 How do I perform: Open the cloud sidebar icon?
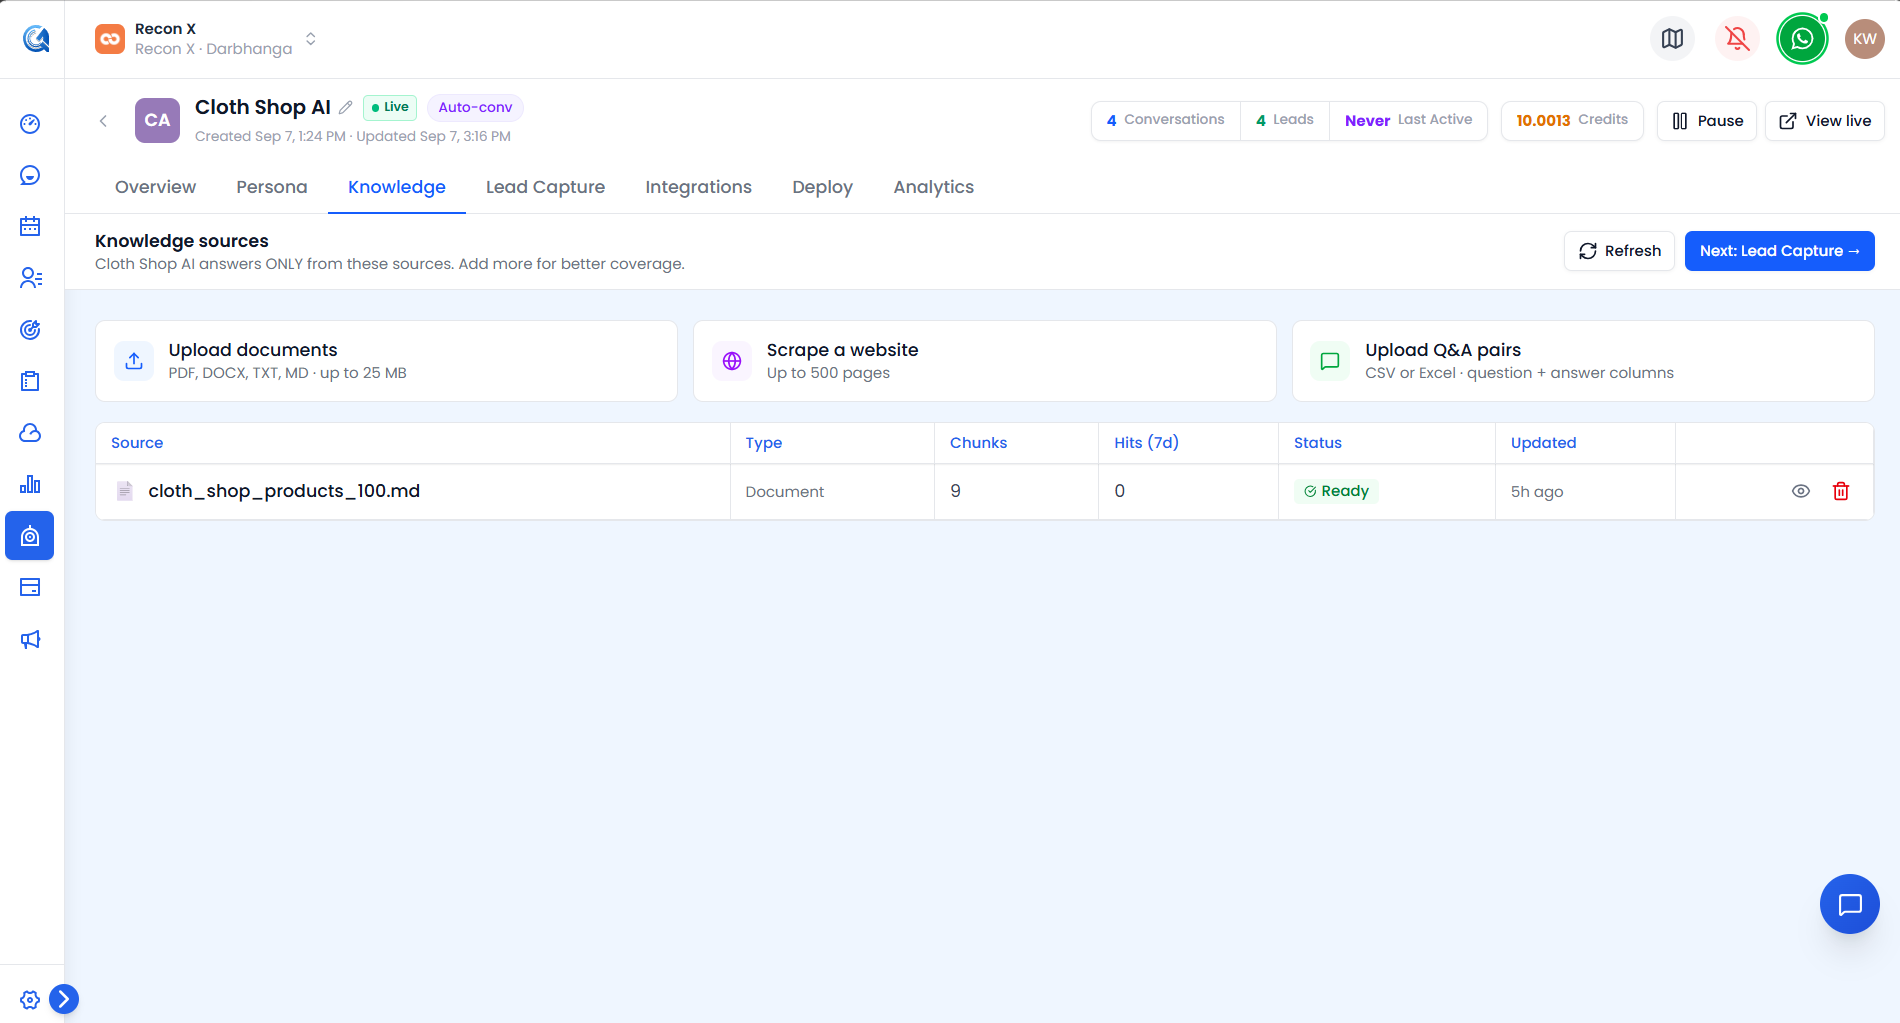point(30,432)
